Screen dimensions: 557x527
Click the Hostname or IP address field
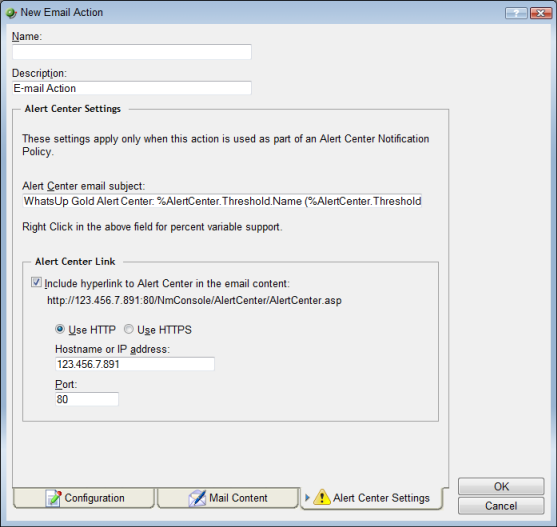click(x=135, y=364)
